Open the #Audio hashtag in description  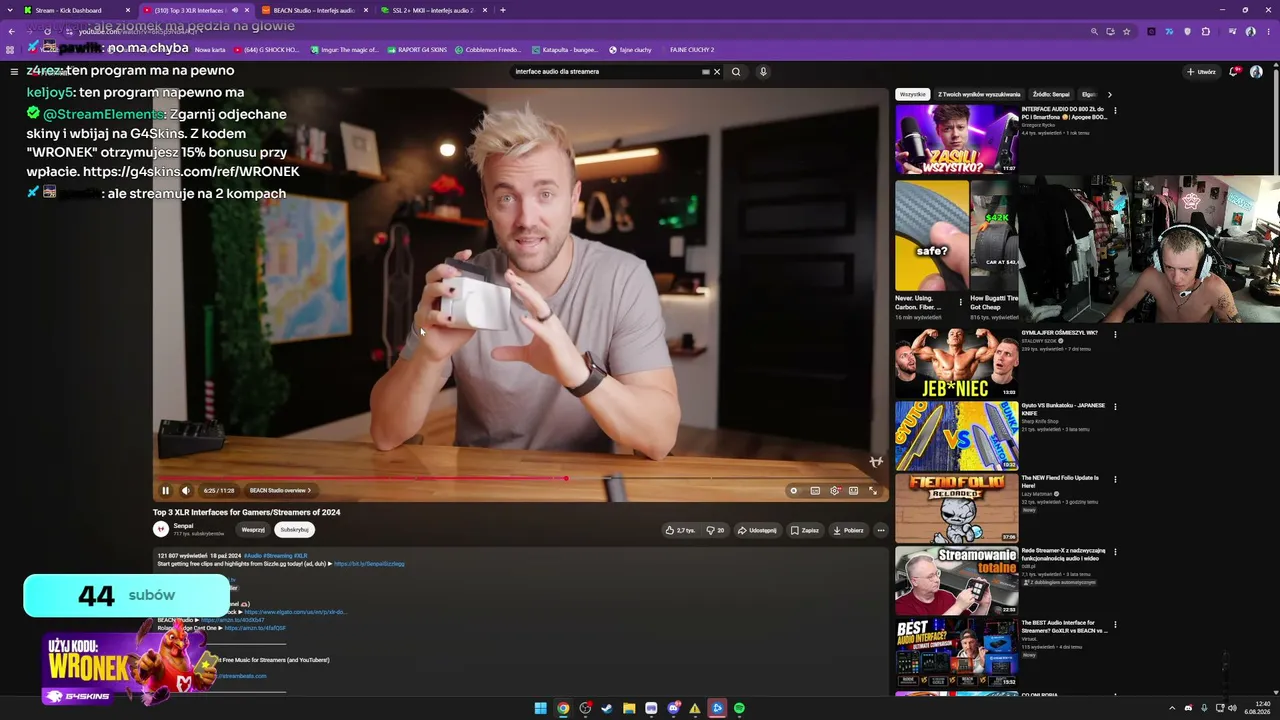255,556
